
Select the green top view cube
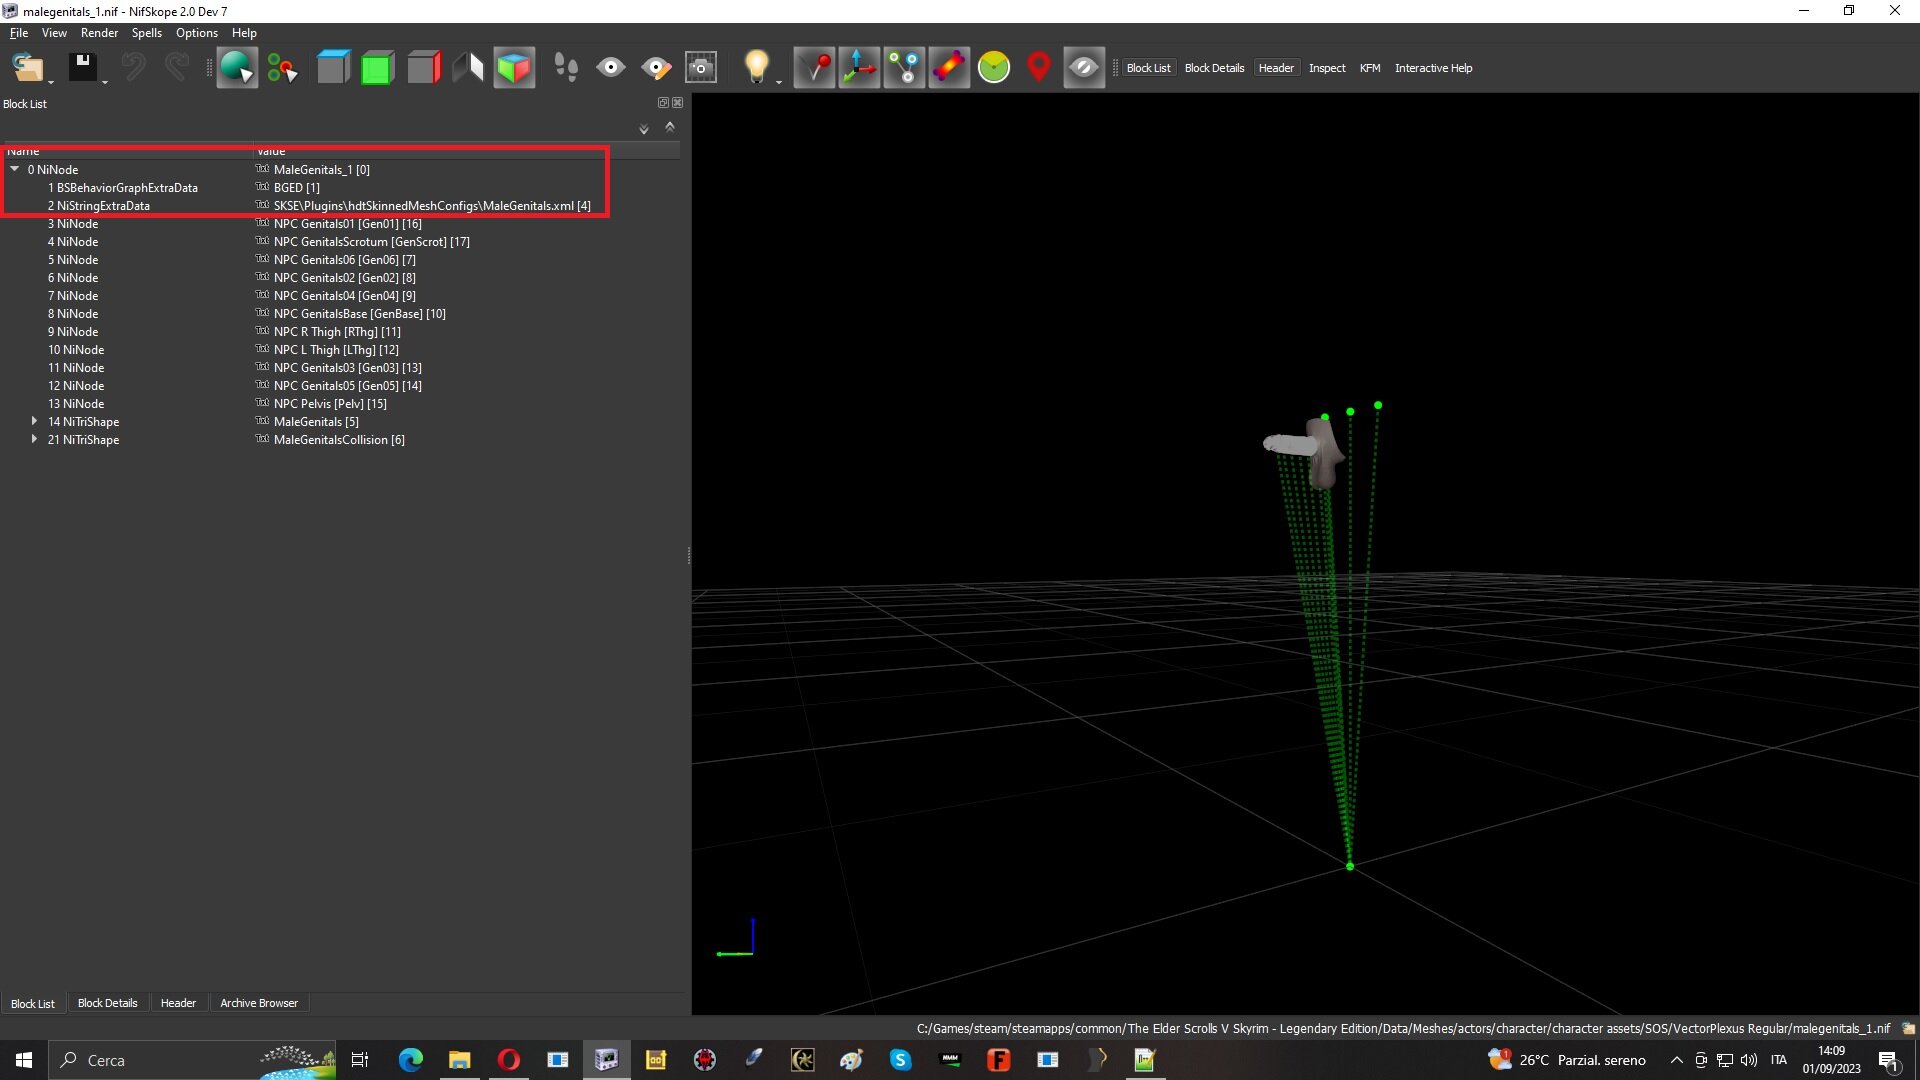[x=377, y=68]
